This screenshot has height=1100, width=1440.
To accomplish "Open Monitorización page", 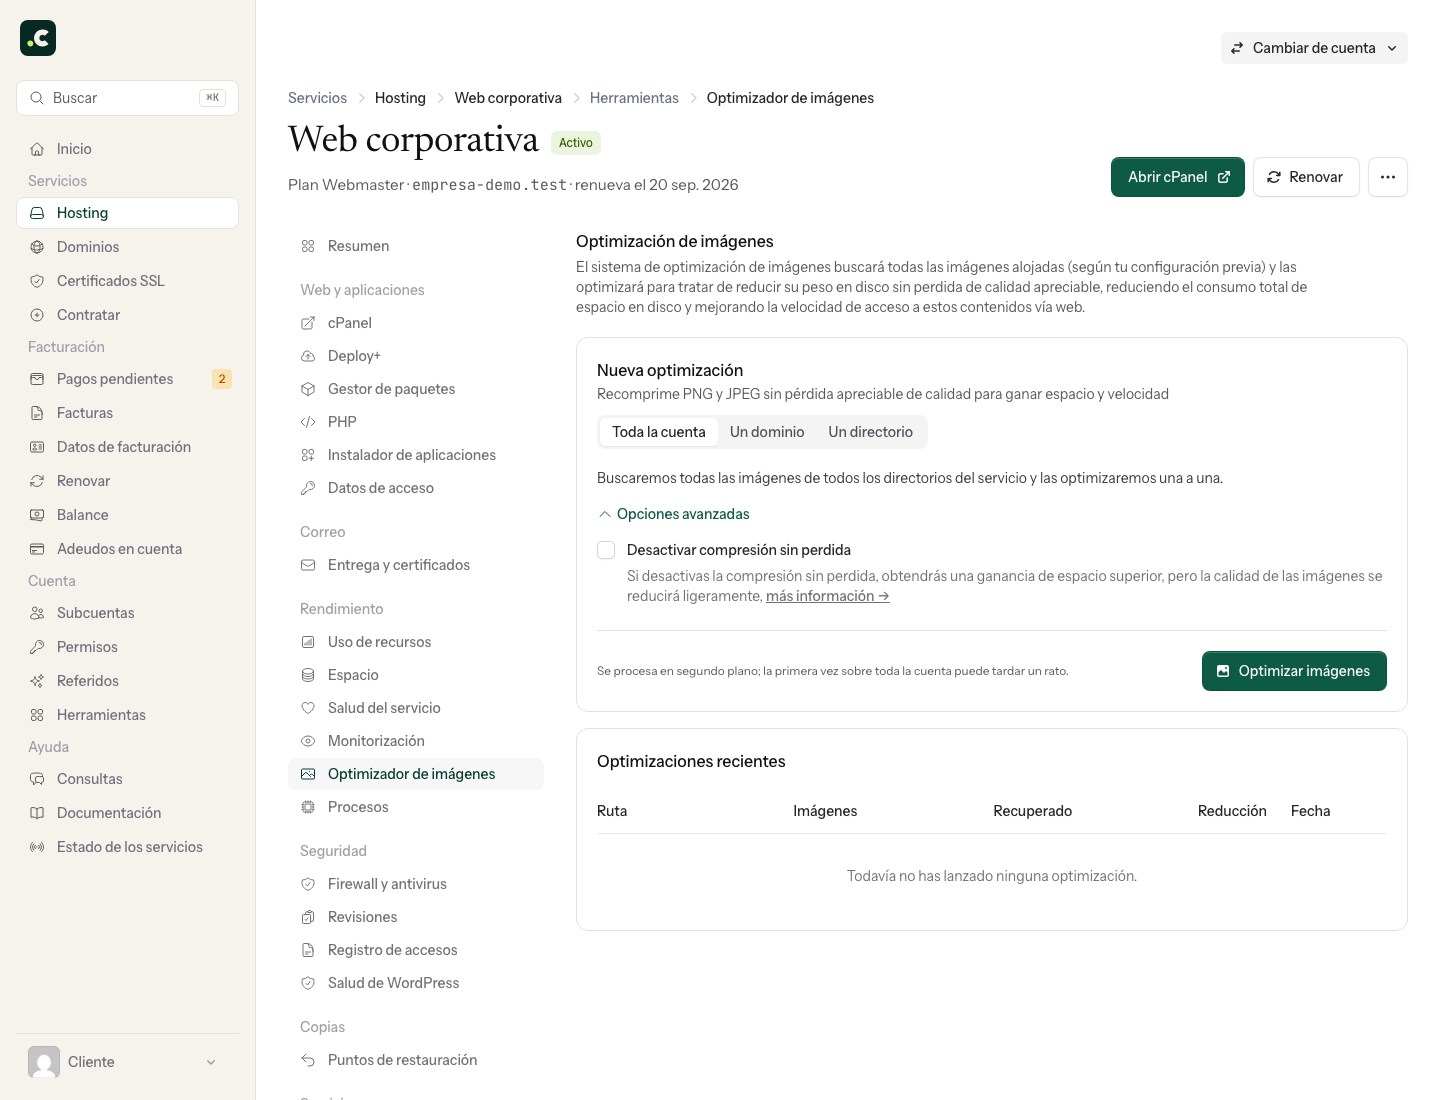I will pos(416,741).
